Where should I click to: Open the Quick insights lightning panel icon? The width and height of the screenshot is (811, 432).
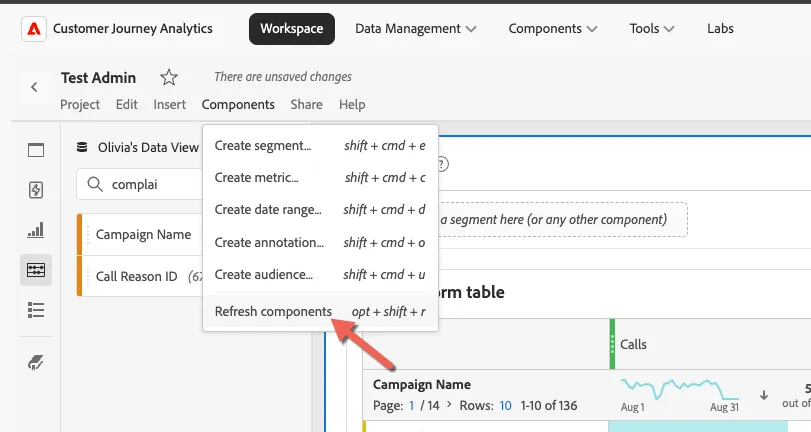(x=36, y=190)
